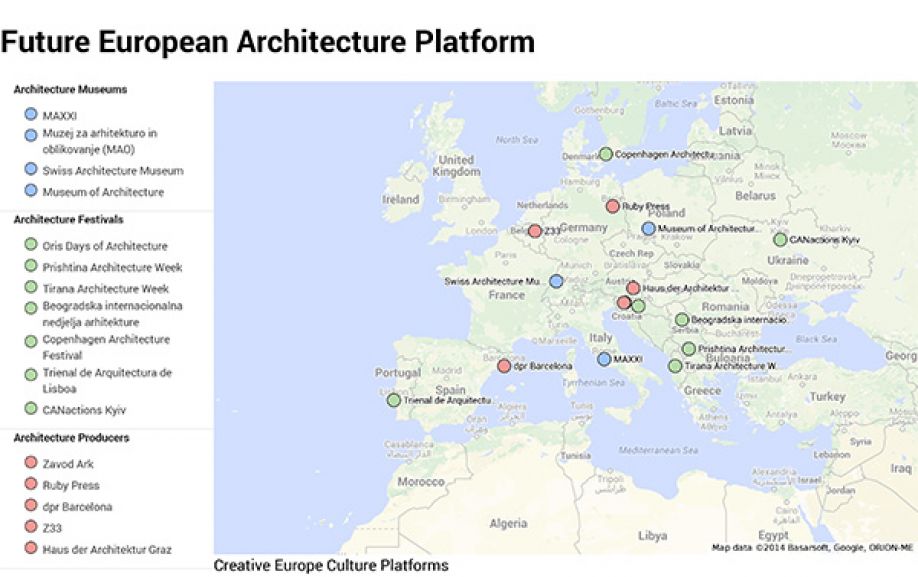Click blue circle beside Museum of Architecture legend
The height and width of the screenshot is (577, 918).
(x=31, y=190)
